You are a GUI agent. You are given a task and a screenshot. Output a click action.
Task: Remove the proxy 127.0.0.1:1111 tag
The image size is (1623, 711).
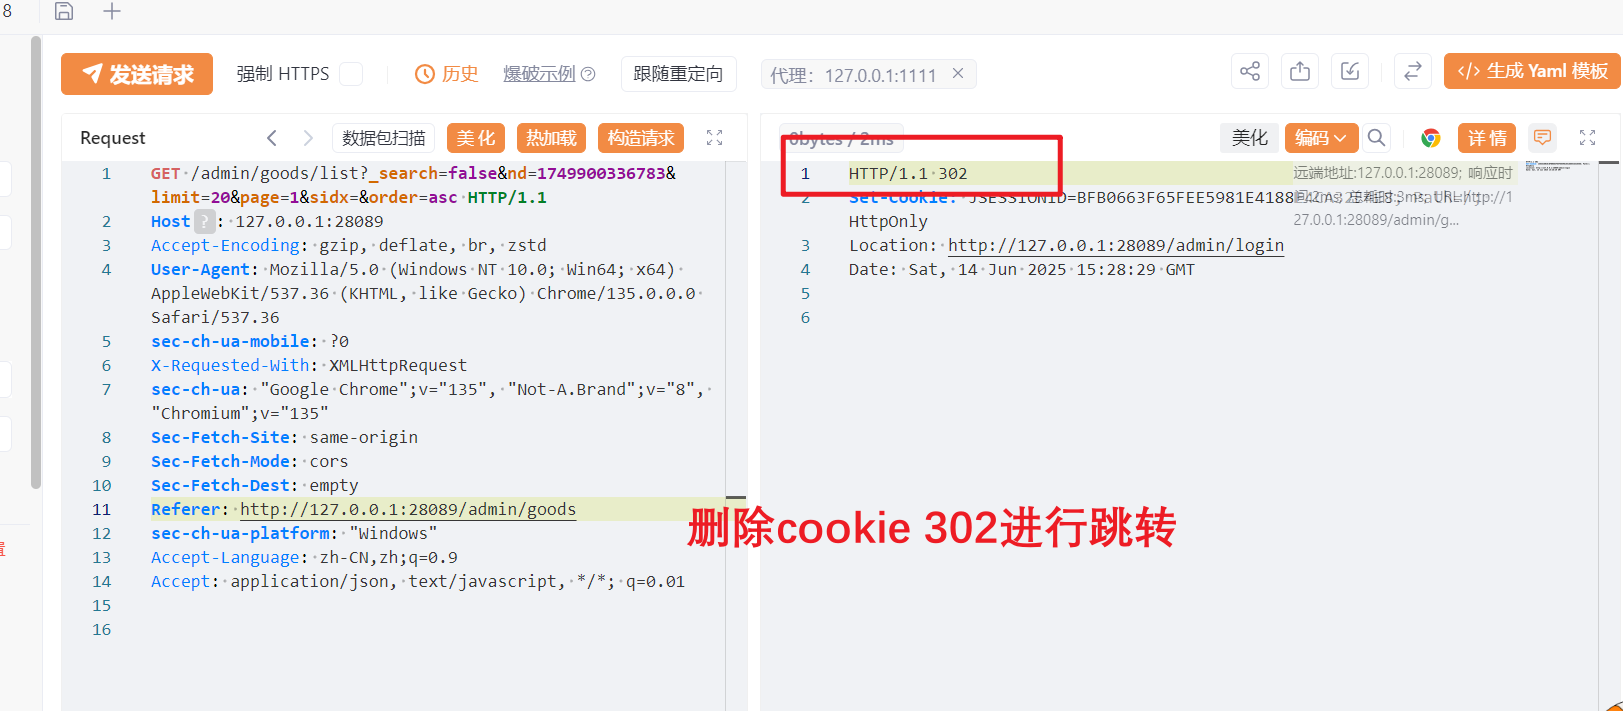[x=957, y=73]
